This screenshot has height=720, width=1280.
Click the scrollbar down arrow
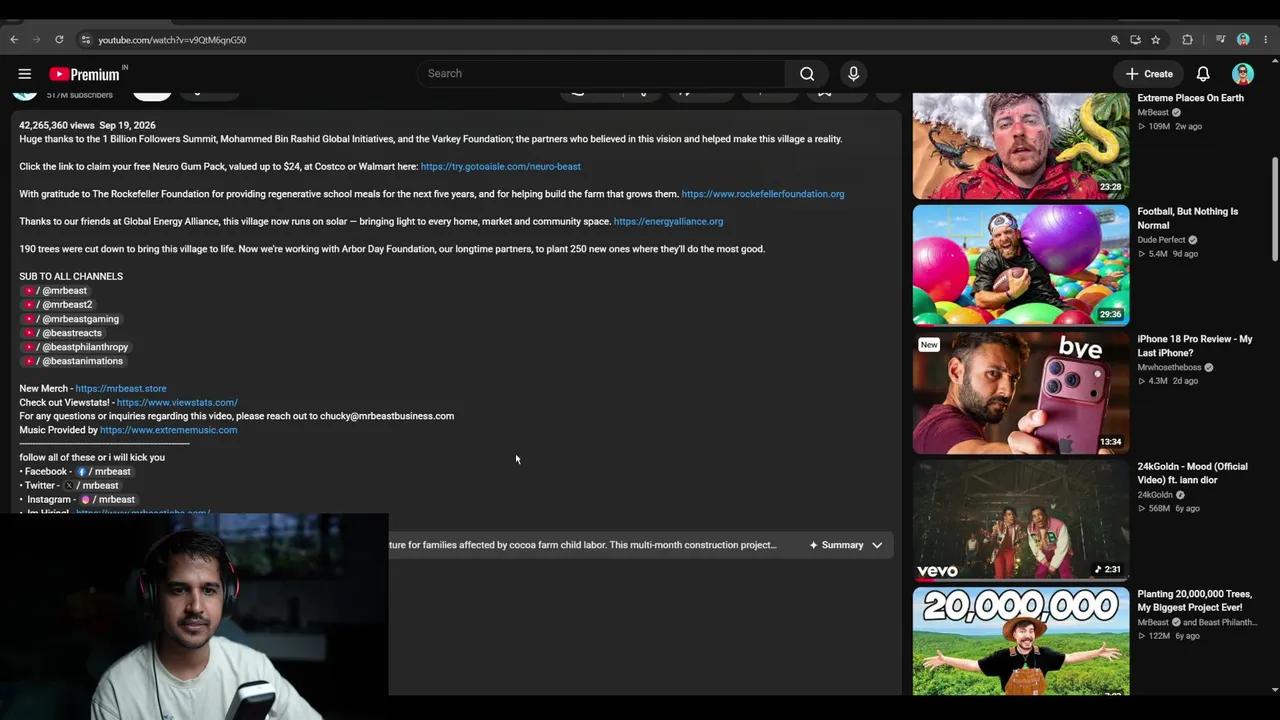[1274, 689]
